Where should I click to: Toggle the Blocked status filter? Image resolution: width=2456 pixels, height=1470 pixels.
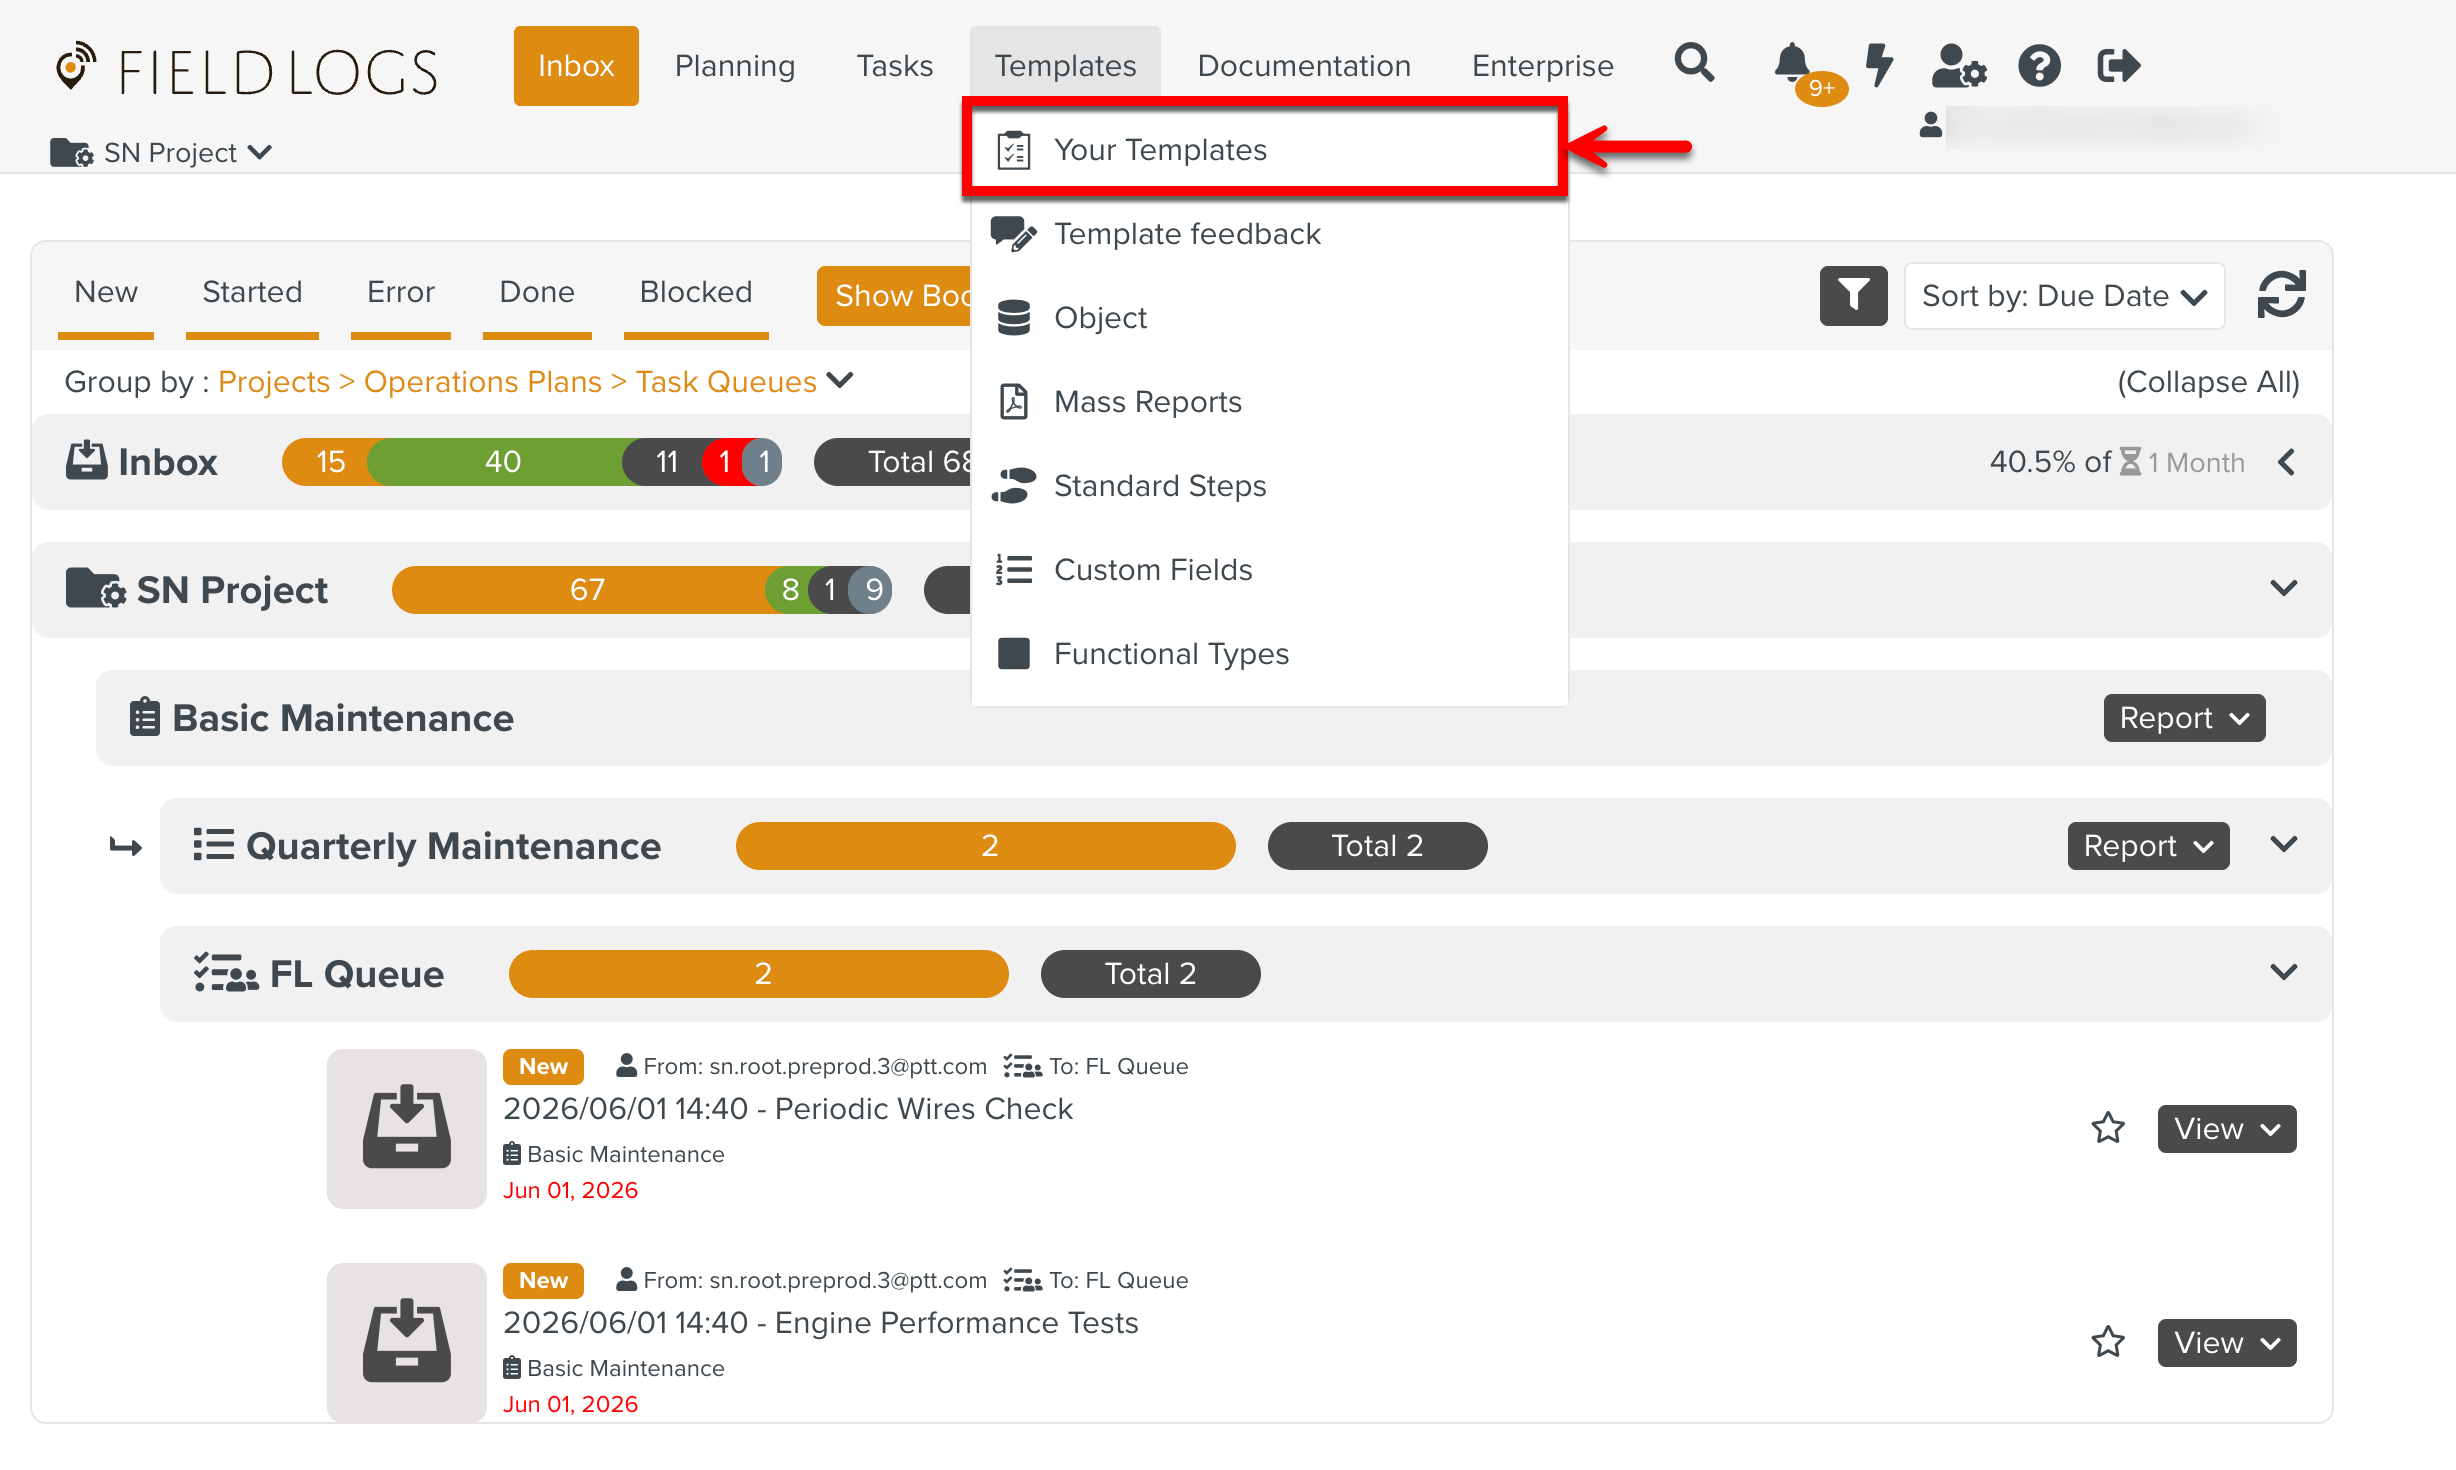696,294
